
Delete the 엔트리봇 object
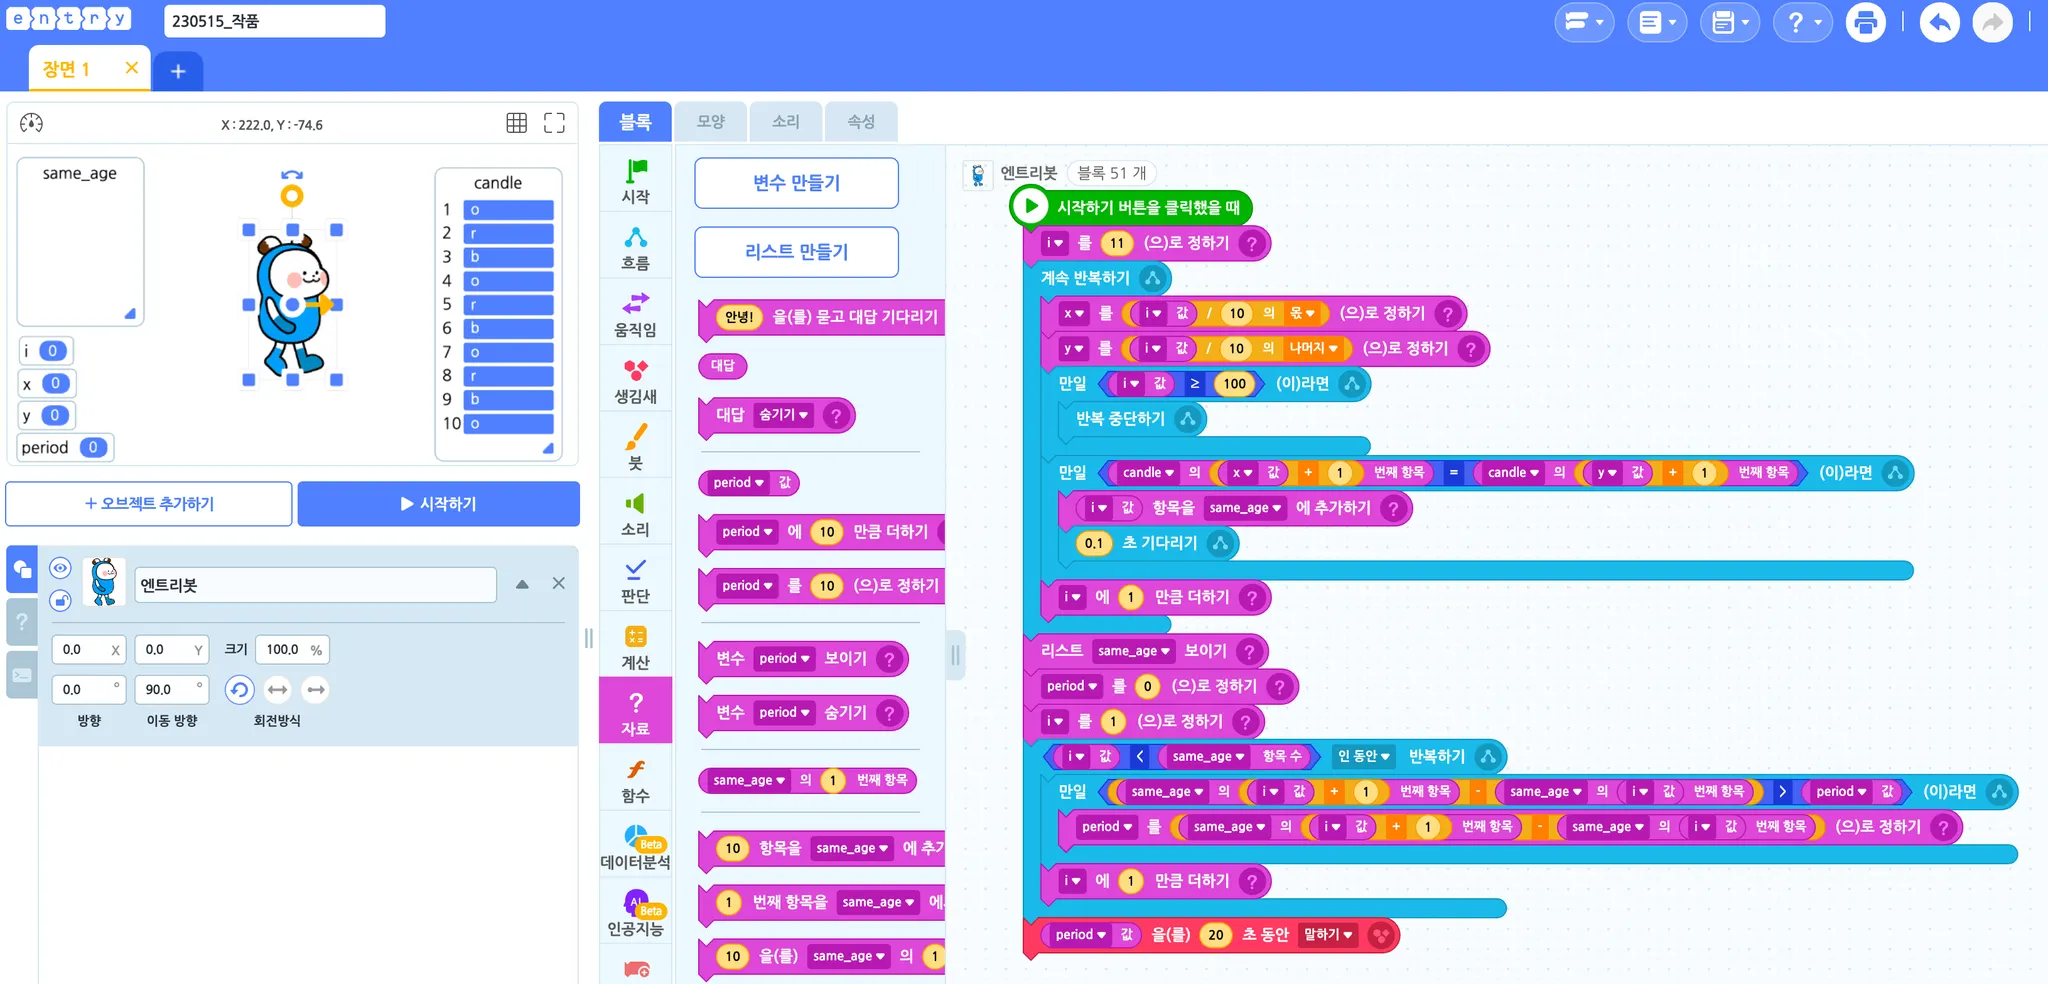[559, 583]
